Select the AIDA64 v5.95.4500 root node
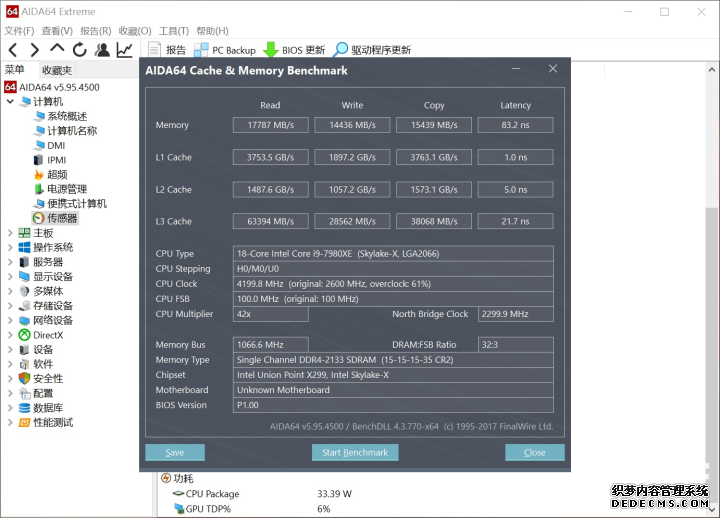Screen dimensions: 720x518 (52, 87)
